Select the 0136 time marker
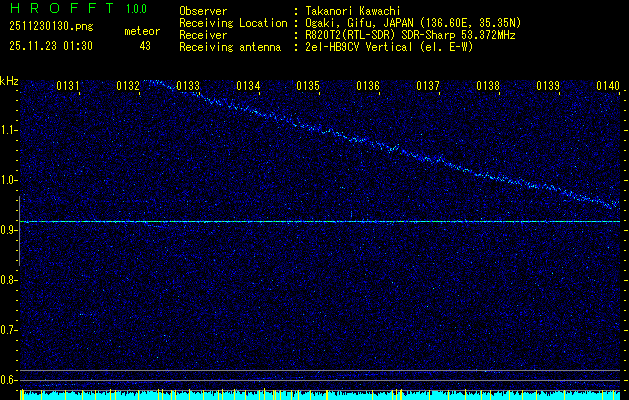Viewport: 629px width, 400px height. 368,85
